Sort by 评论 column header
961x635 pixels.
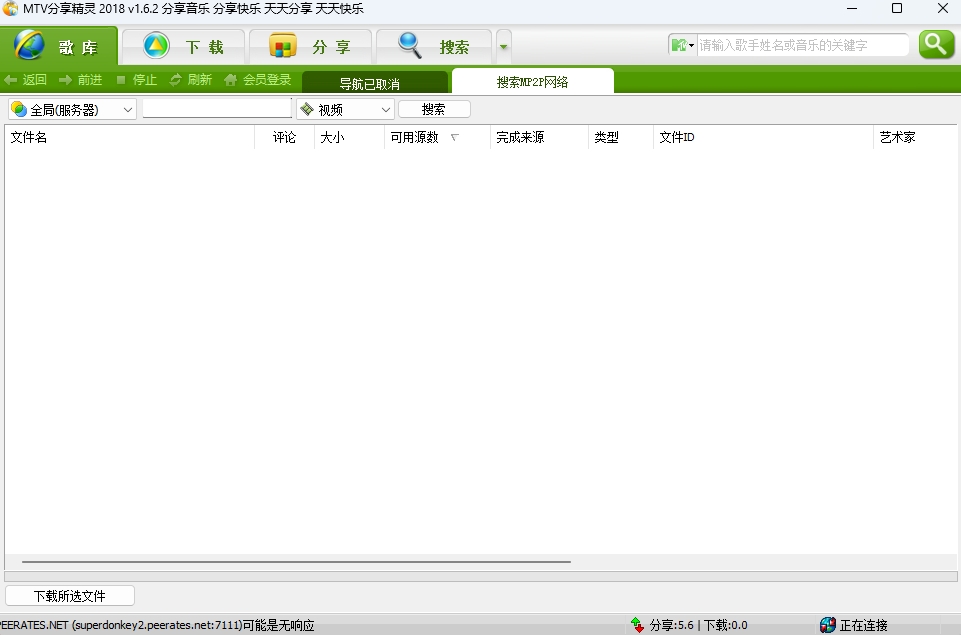coord(284,137)
